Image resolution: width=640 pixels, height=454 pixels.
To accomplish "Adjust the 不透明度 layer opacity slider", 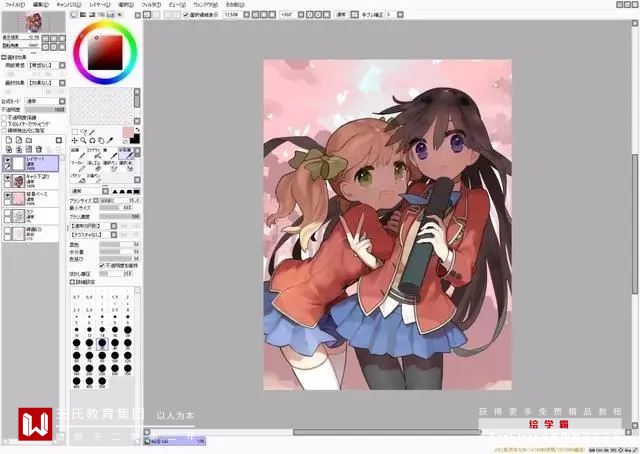I will pos(45,109).
